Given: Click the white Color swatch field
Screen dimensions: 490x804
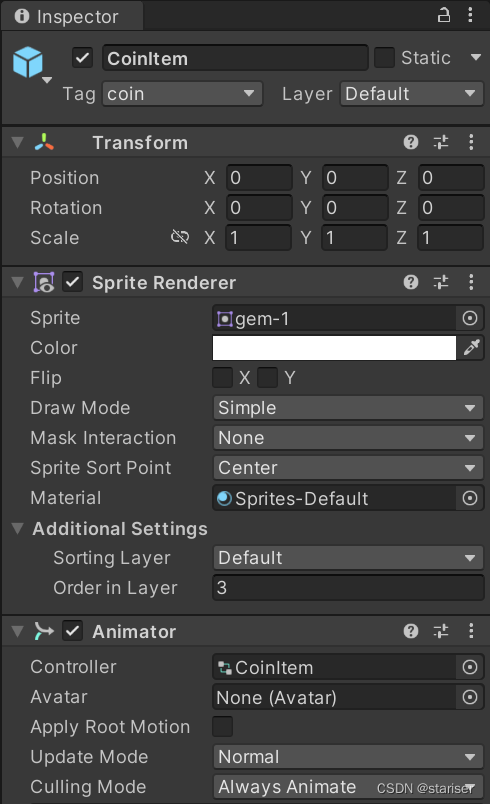Looking at the screenshot, I should 334,348.
